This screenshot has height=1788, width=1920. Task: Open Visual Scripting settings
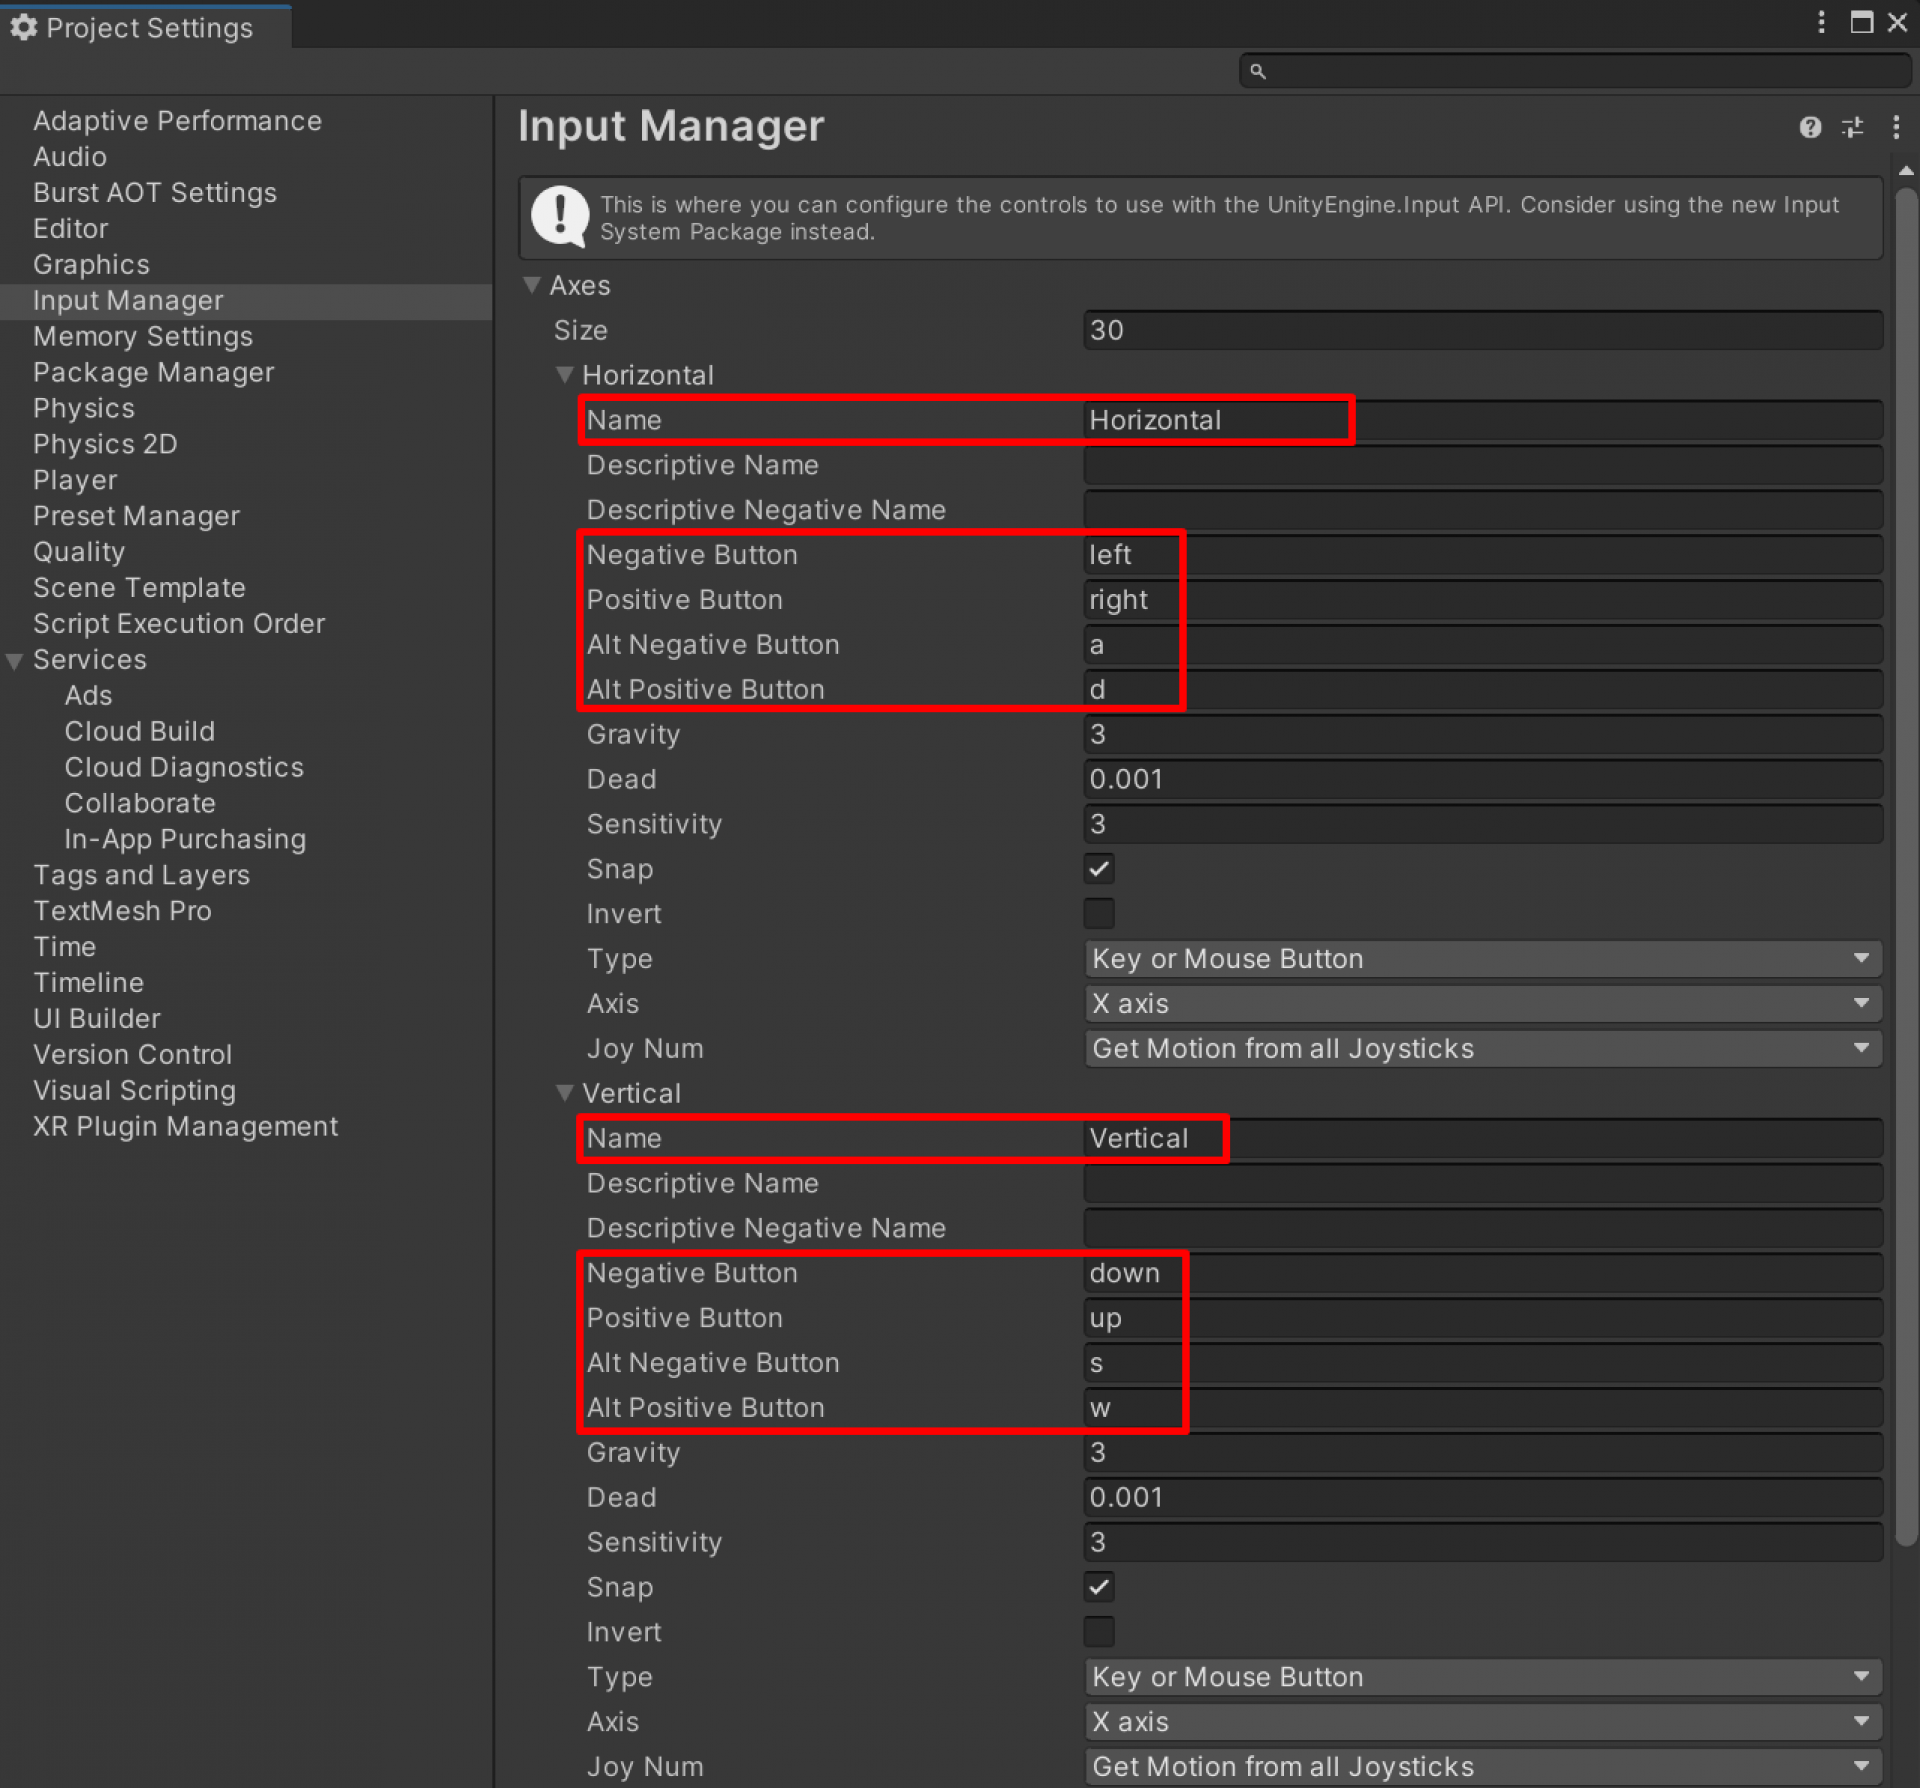(x=134, y=1091)
